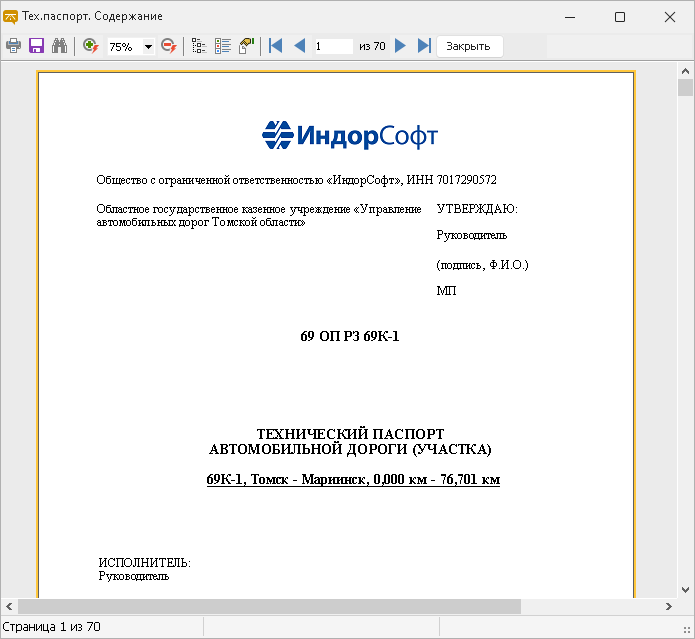Maximize the Тех.паспорт window

point(620,17)
